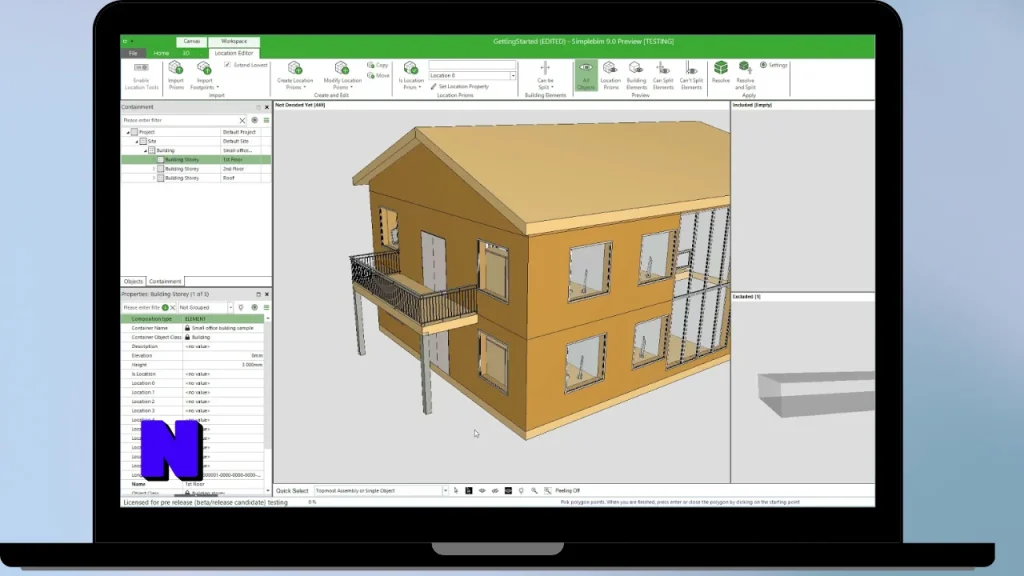
Task: Click the Resolve button
Action: (x=720, y=72)
